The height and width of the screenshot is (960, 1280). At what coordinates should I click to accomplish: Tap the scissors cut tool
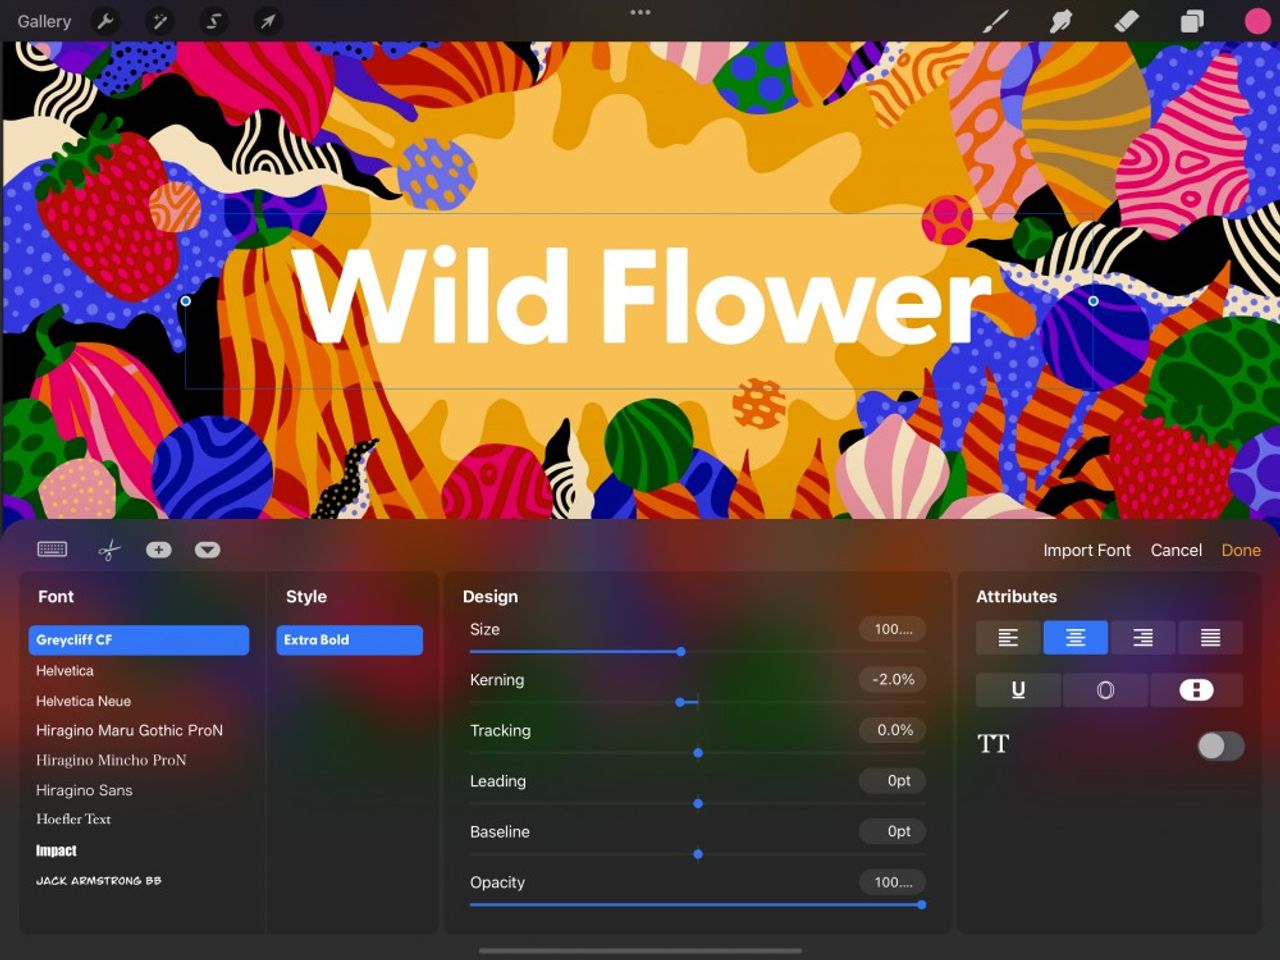[108, 549]
